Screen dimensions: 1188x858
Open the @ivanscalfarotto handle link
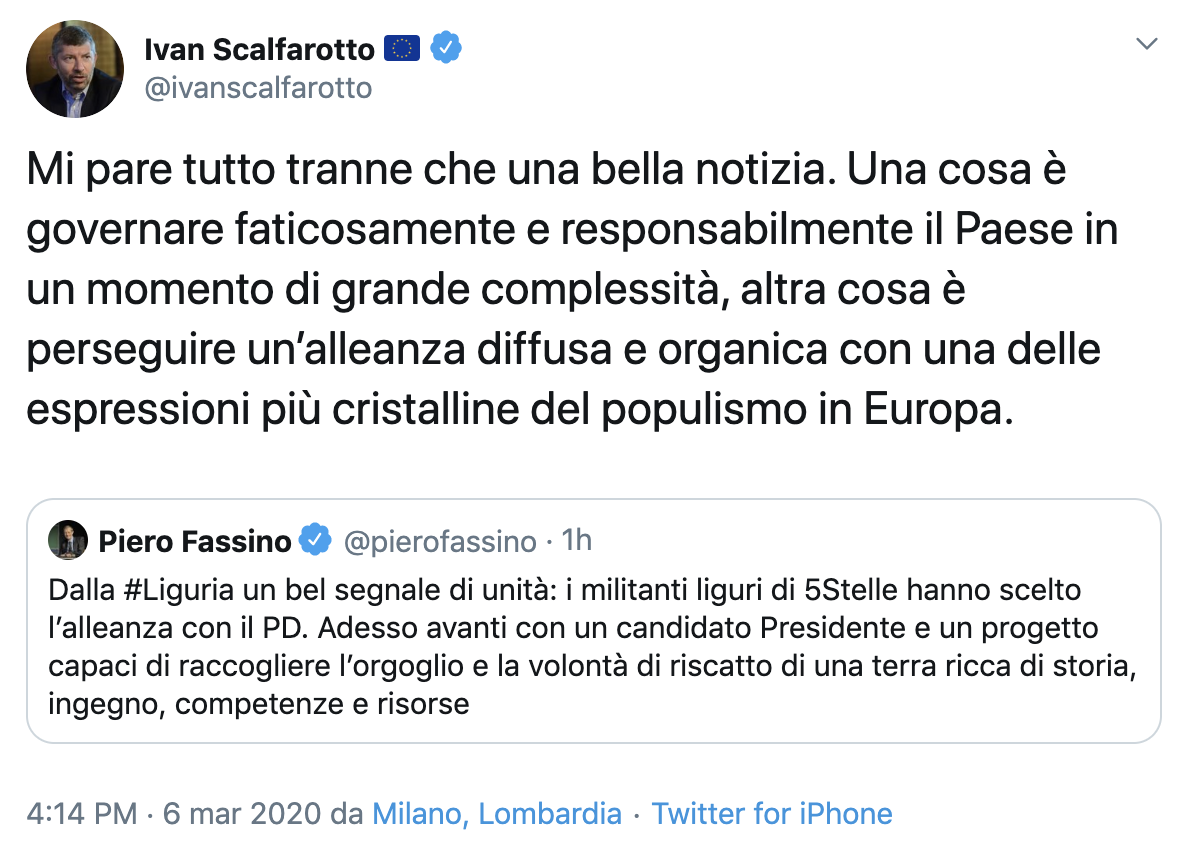(x=258, y=88)
